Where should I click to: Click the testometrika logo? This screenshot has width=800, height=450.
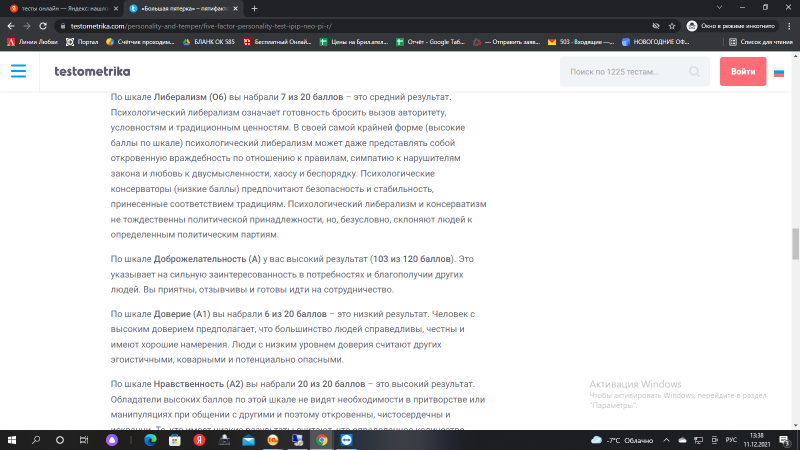pos(91,72)
